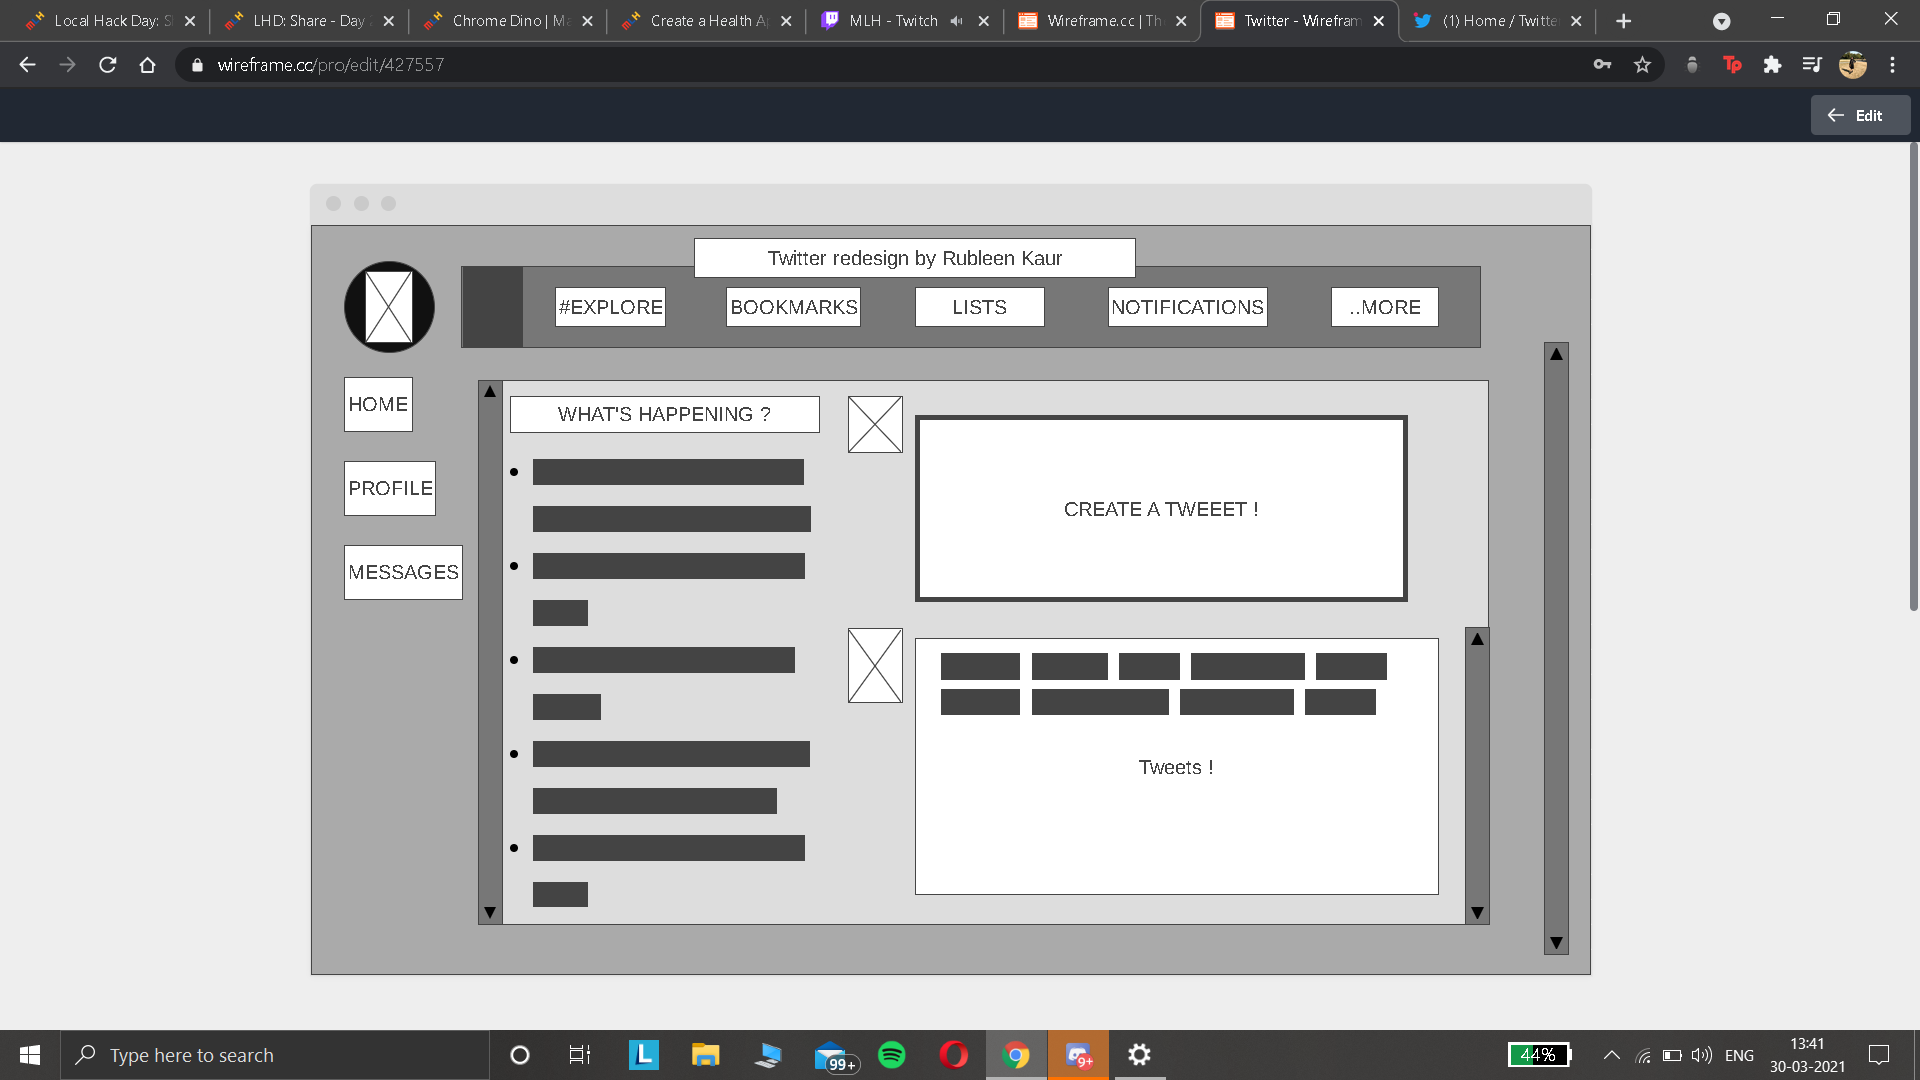This screenshot has height=1080, width=1920.
Task: Click the CREATE A TWEEET box
Action: pos(1160,508)
